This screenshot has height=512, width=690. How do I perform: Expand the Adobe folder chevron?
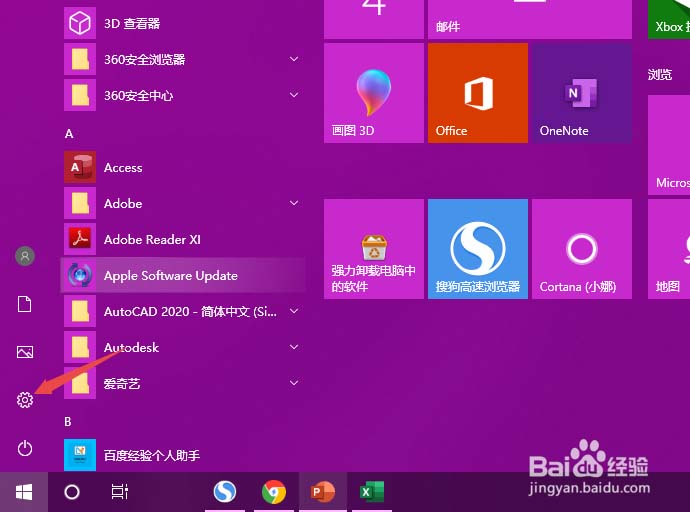pos(294,203)
